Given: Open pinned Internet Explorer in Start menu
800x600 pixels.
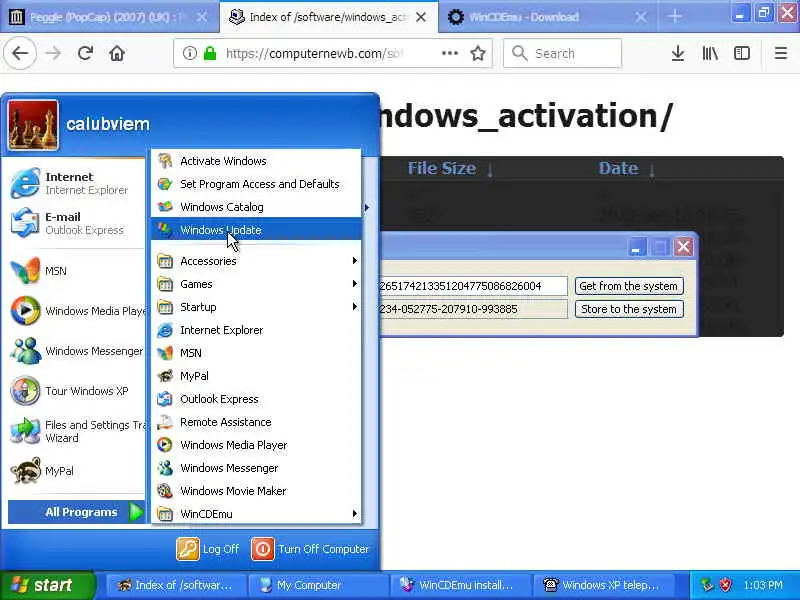Looking at the screenshot, I should 76,183.
